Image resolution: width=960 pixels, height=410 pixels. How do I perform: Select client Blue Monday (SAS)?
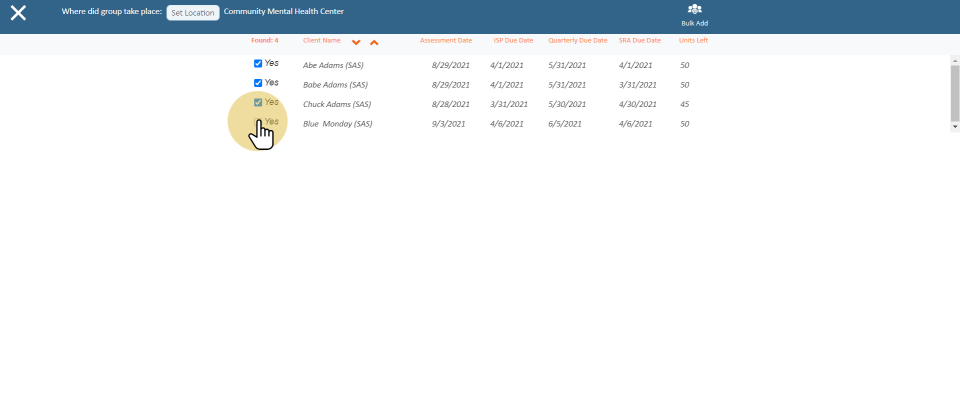point(337,124)
